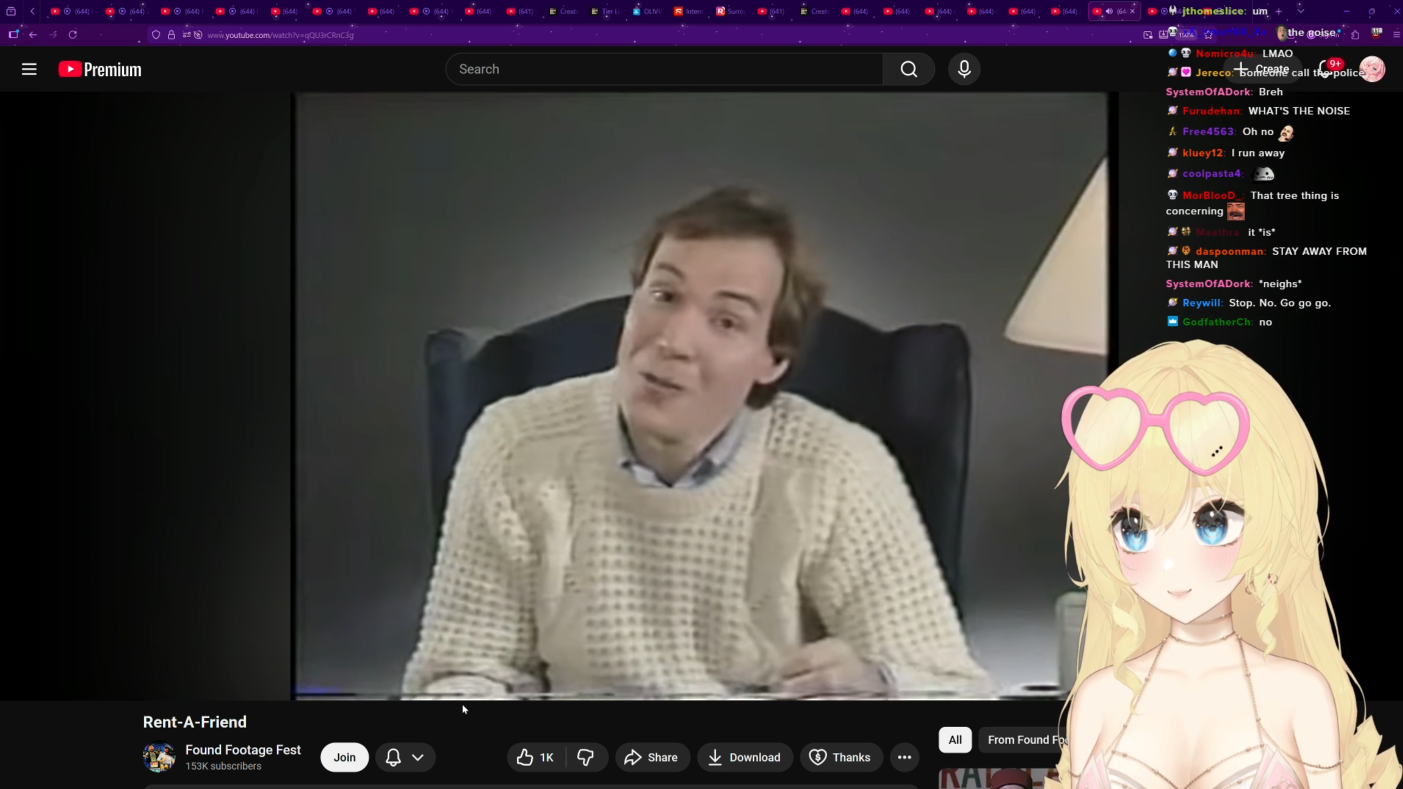Mute the playing tab's speaker icon

1109,11
